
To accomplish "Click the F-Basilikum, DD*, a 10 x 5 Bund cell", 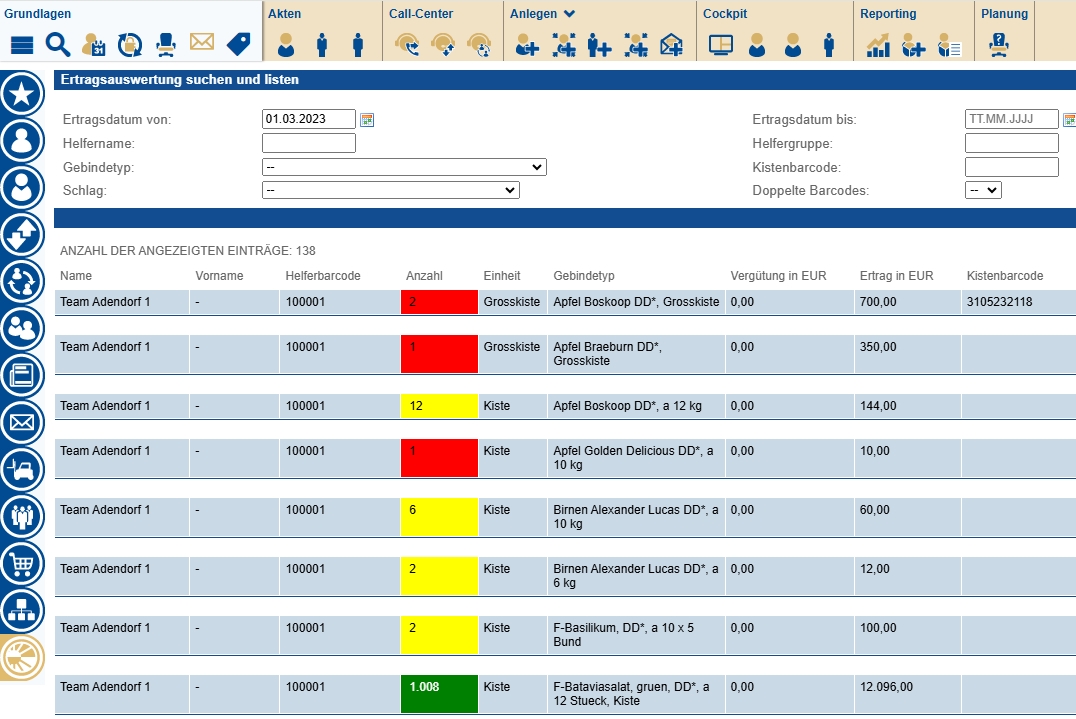I will pos(636,635).
